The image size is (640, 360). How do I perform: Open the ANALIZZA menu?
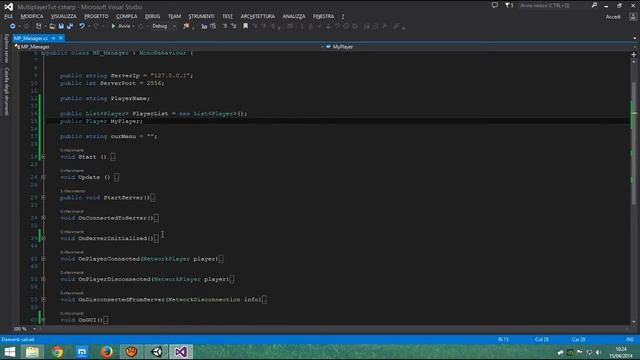pos(294,16)
